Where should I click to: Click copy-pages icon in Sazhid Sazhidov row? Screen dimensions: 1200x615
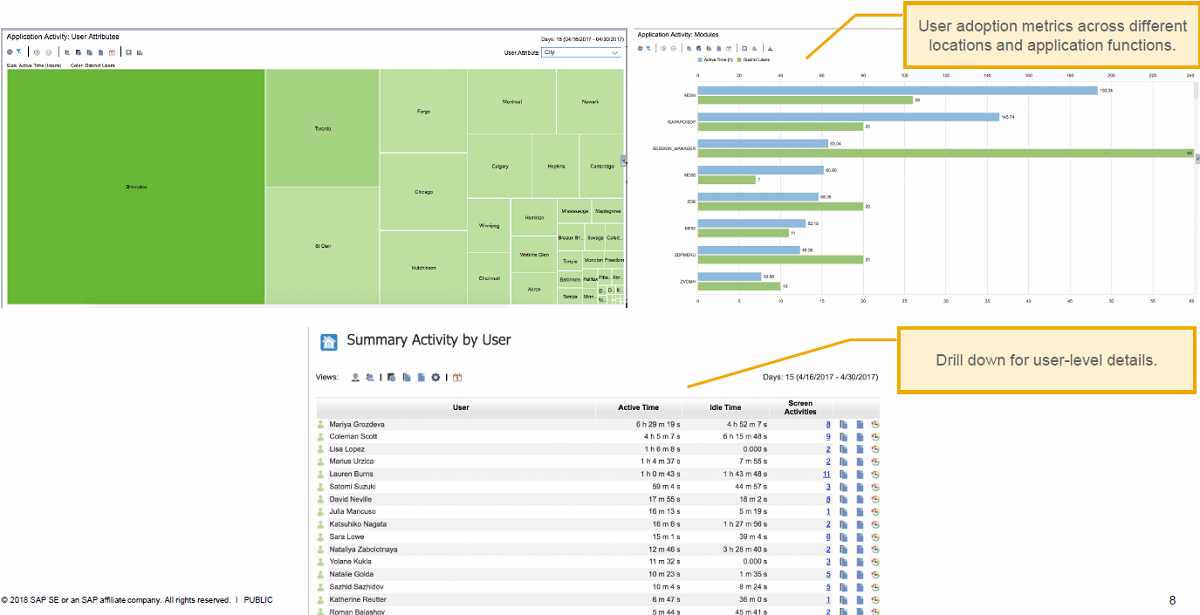click(843, 587)
